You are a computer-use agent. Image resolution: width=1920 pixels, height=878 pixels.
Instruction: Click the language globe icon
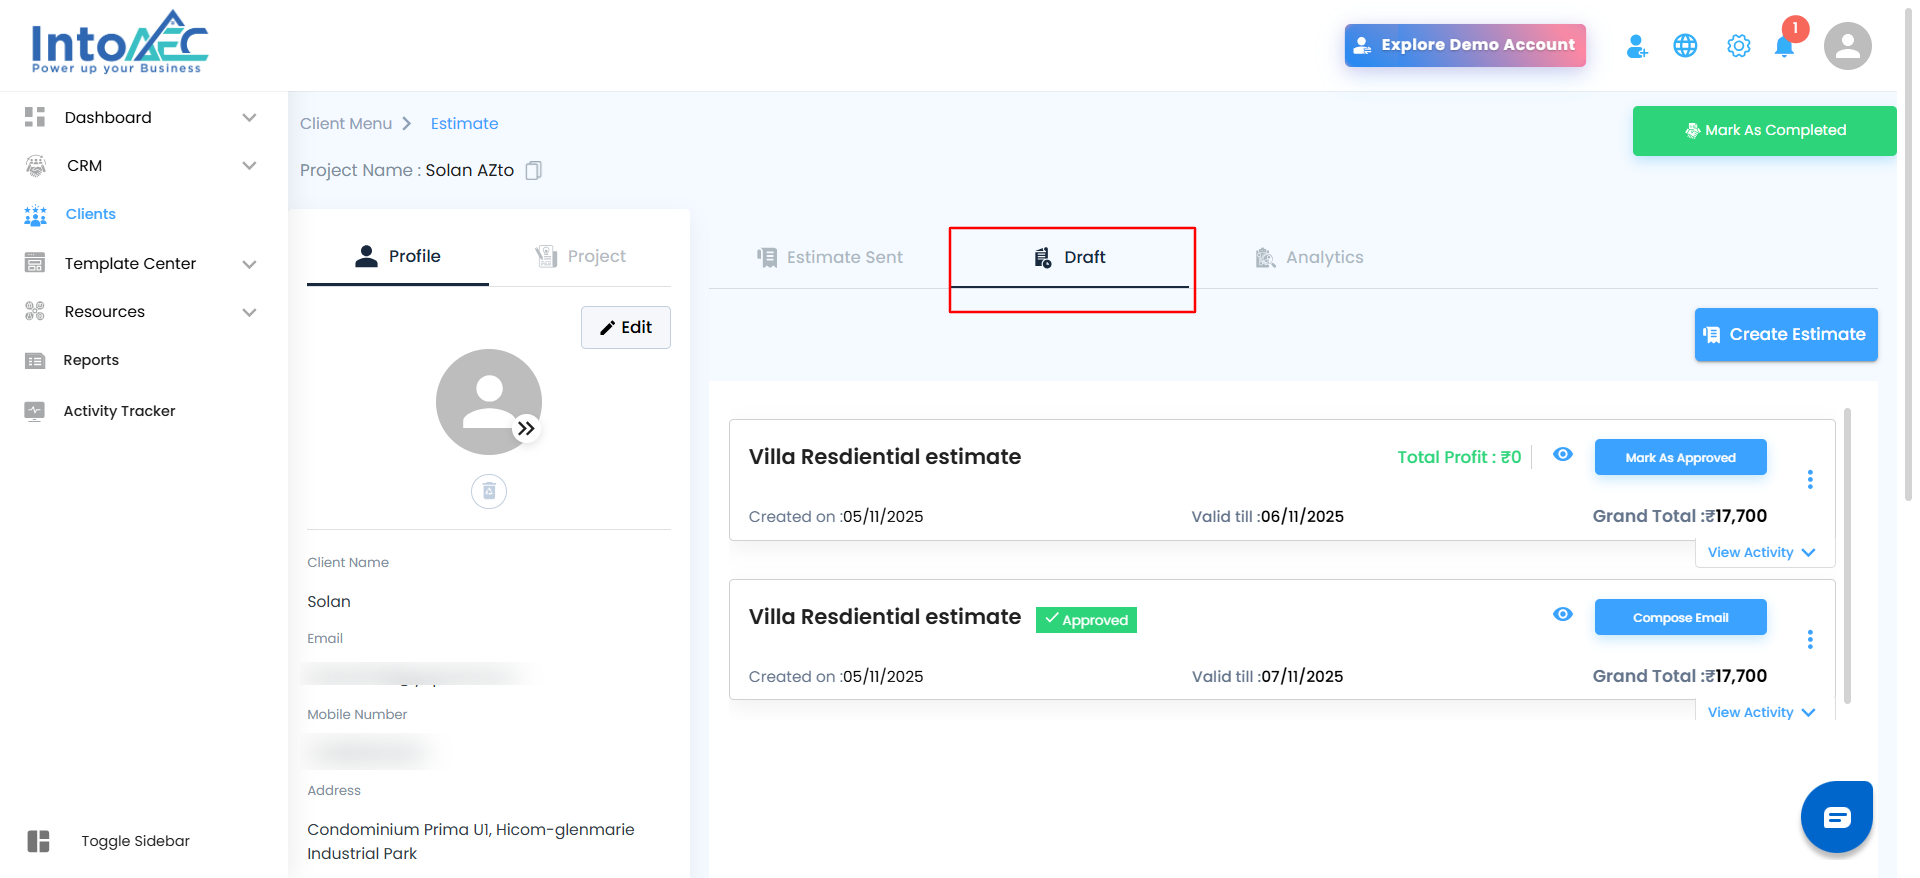point(1685,46)
